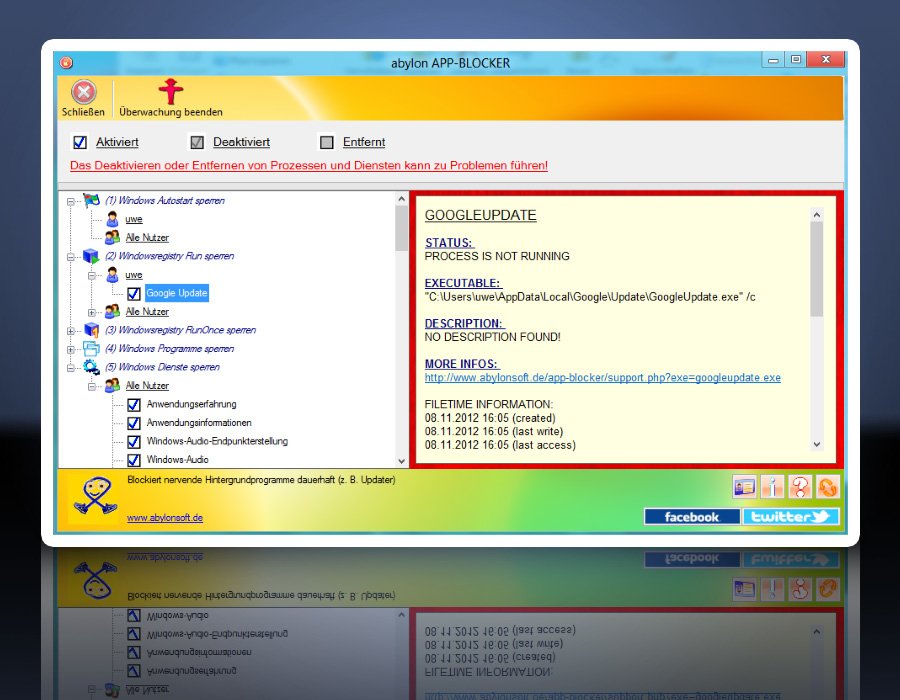Expand Alle Nutzer under Windowsregistry Run

(92, 313)
